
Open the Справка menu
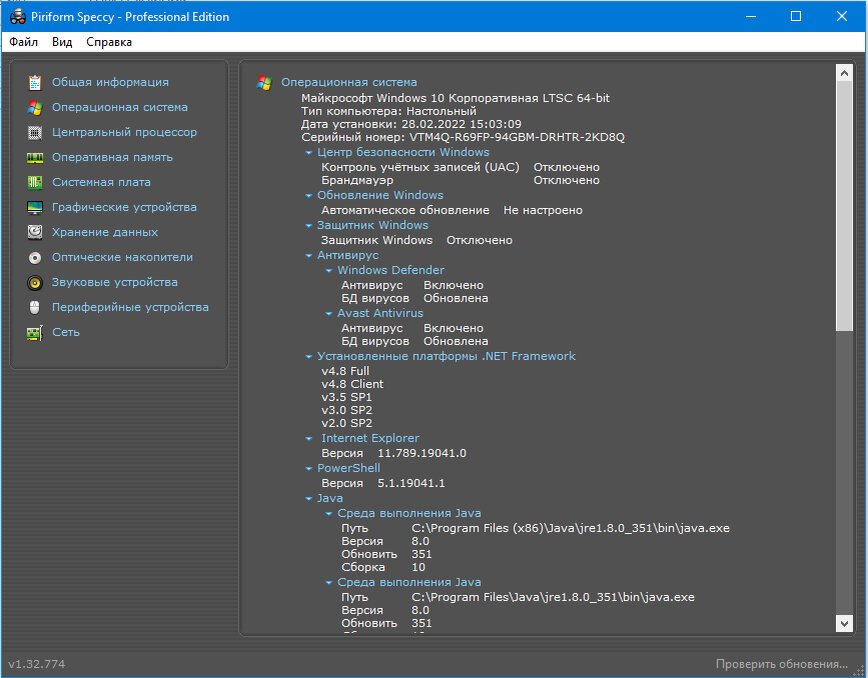pos(109,42)
